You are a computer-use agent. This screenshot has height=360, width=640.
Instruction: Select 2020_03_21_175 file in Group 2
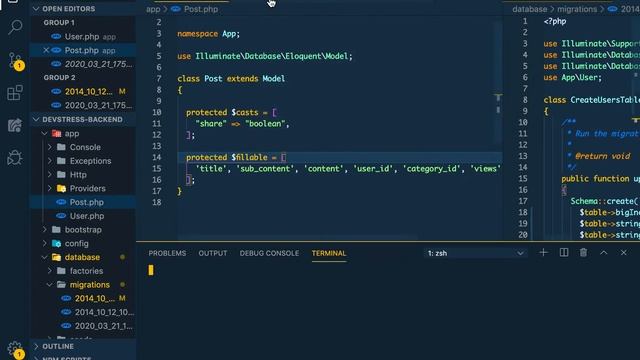(x=83, y=105)
